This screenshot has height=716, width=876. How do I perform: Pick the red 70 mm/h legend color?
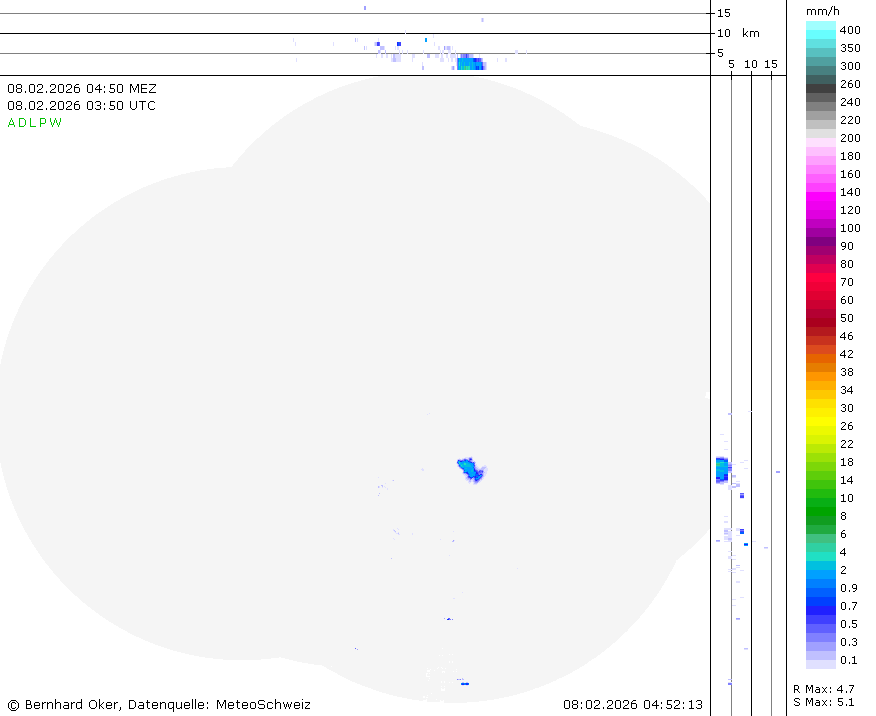point(821,282)
